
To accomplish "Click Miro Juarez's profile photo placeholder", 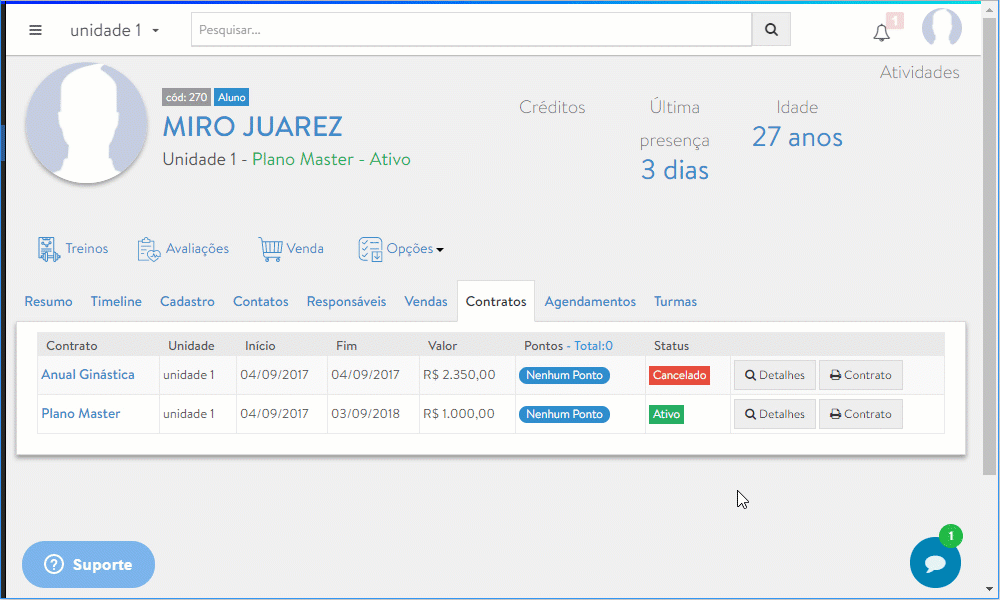I will [x=86, y=123].
